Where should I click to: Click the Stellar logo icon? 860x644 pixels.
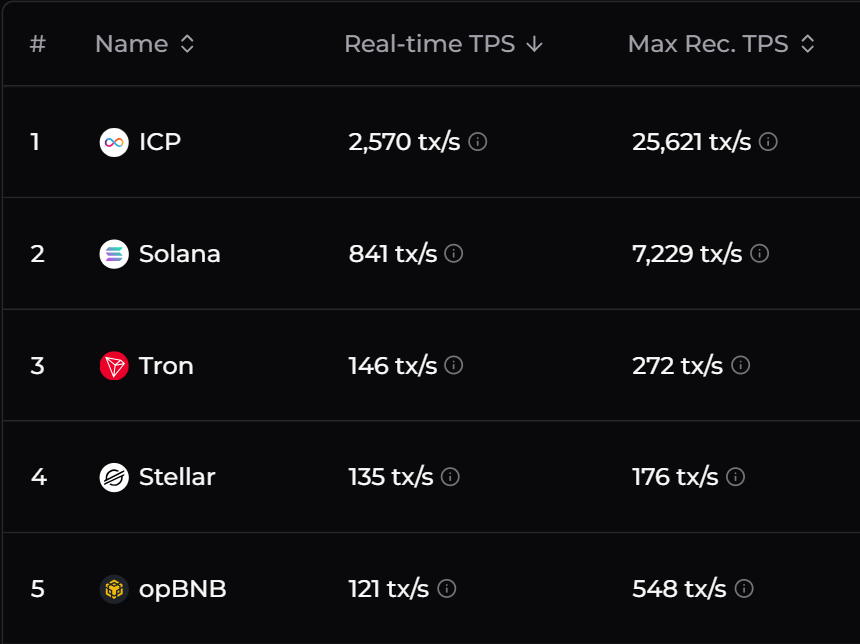[x=114, y=477]
